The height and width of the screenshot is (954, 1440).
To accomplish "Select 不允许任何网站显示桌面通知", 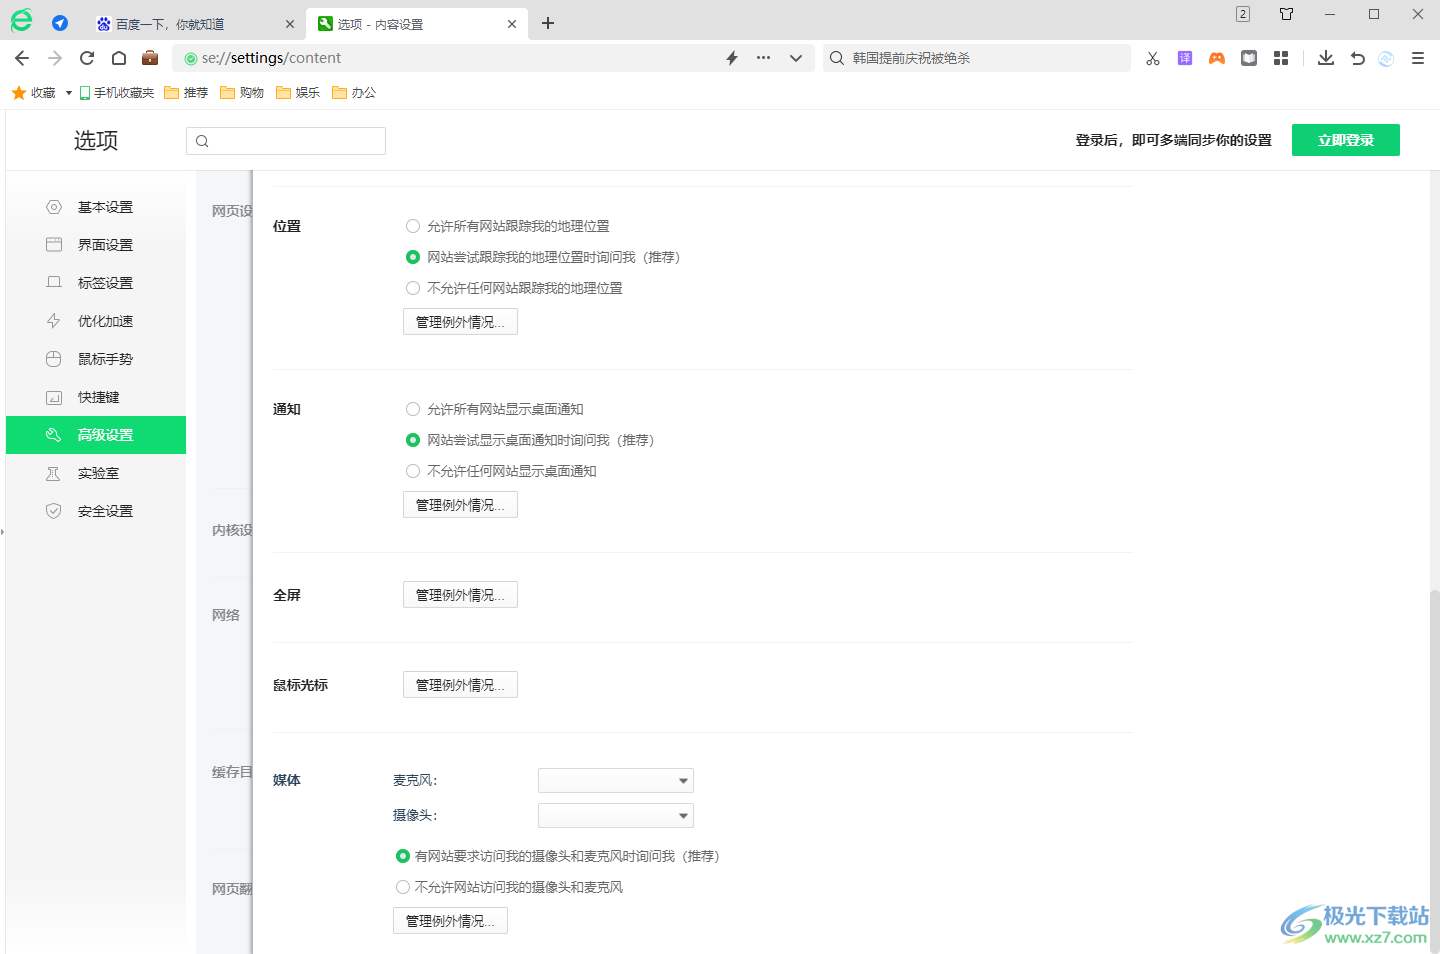I will [x=413, y=471].
